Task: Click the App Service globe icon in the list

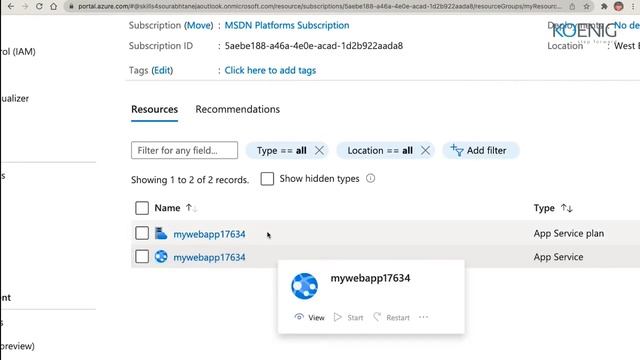Action: 161,257
